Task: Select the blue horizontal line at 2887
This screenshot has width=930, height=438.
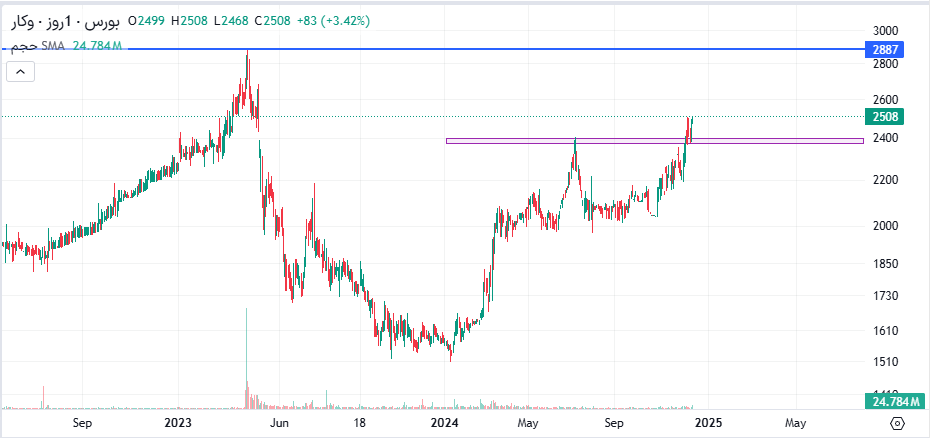Action: [433, 49]
